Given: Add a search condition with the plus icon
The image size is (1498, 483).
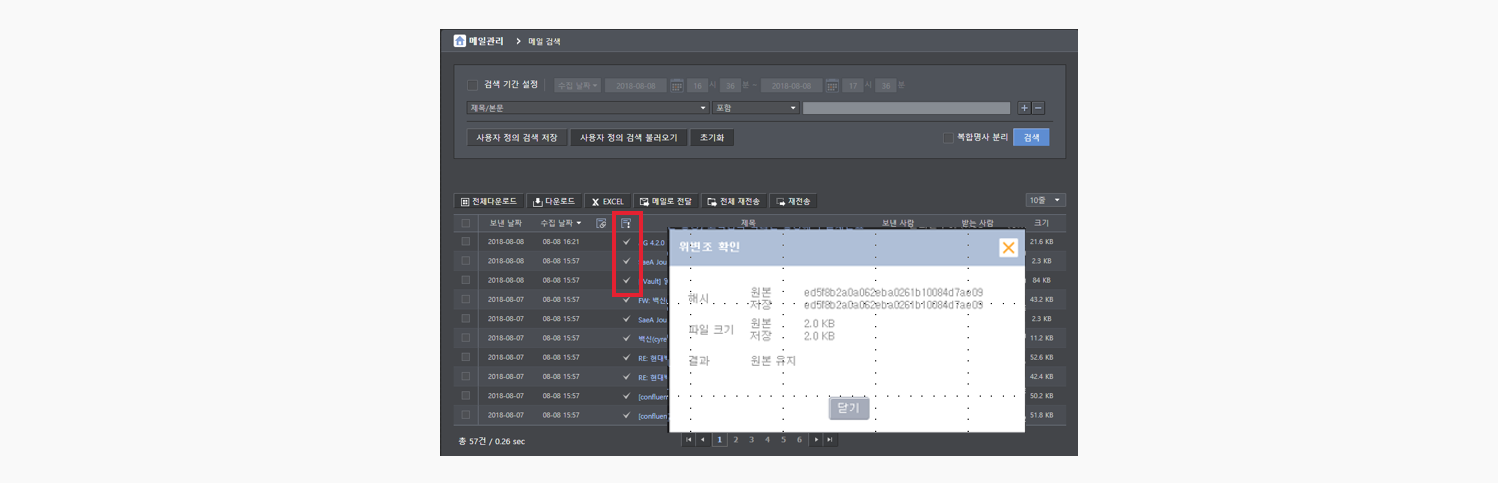Looking at the screenshot, I should click(x=1024, y=108).
